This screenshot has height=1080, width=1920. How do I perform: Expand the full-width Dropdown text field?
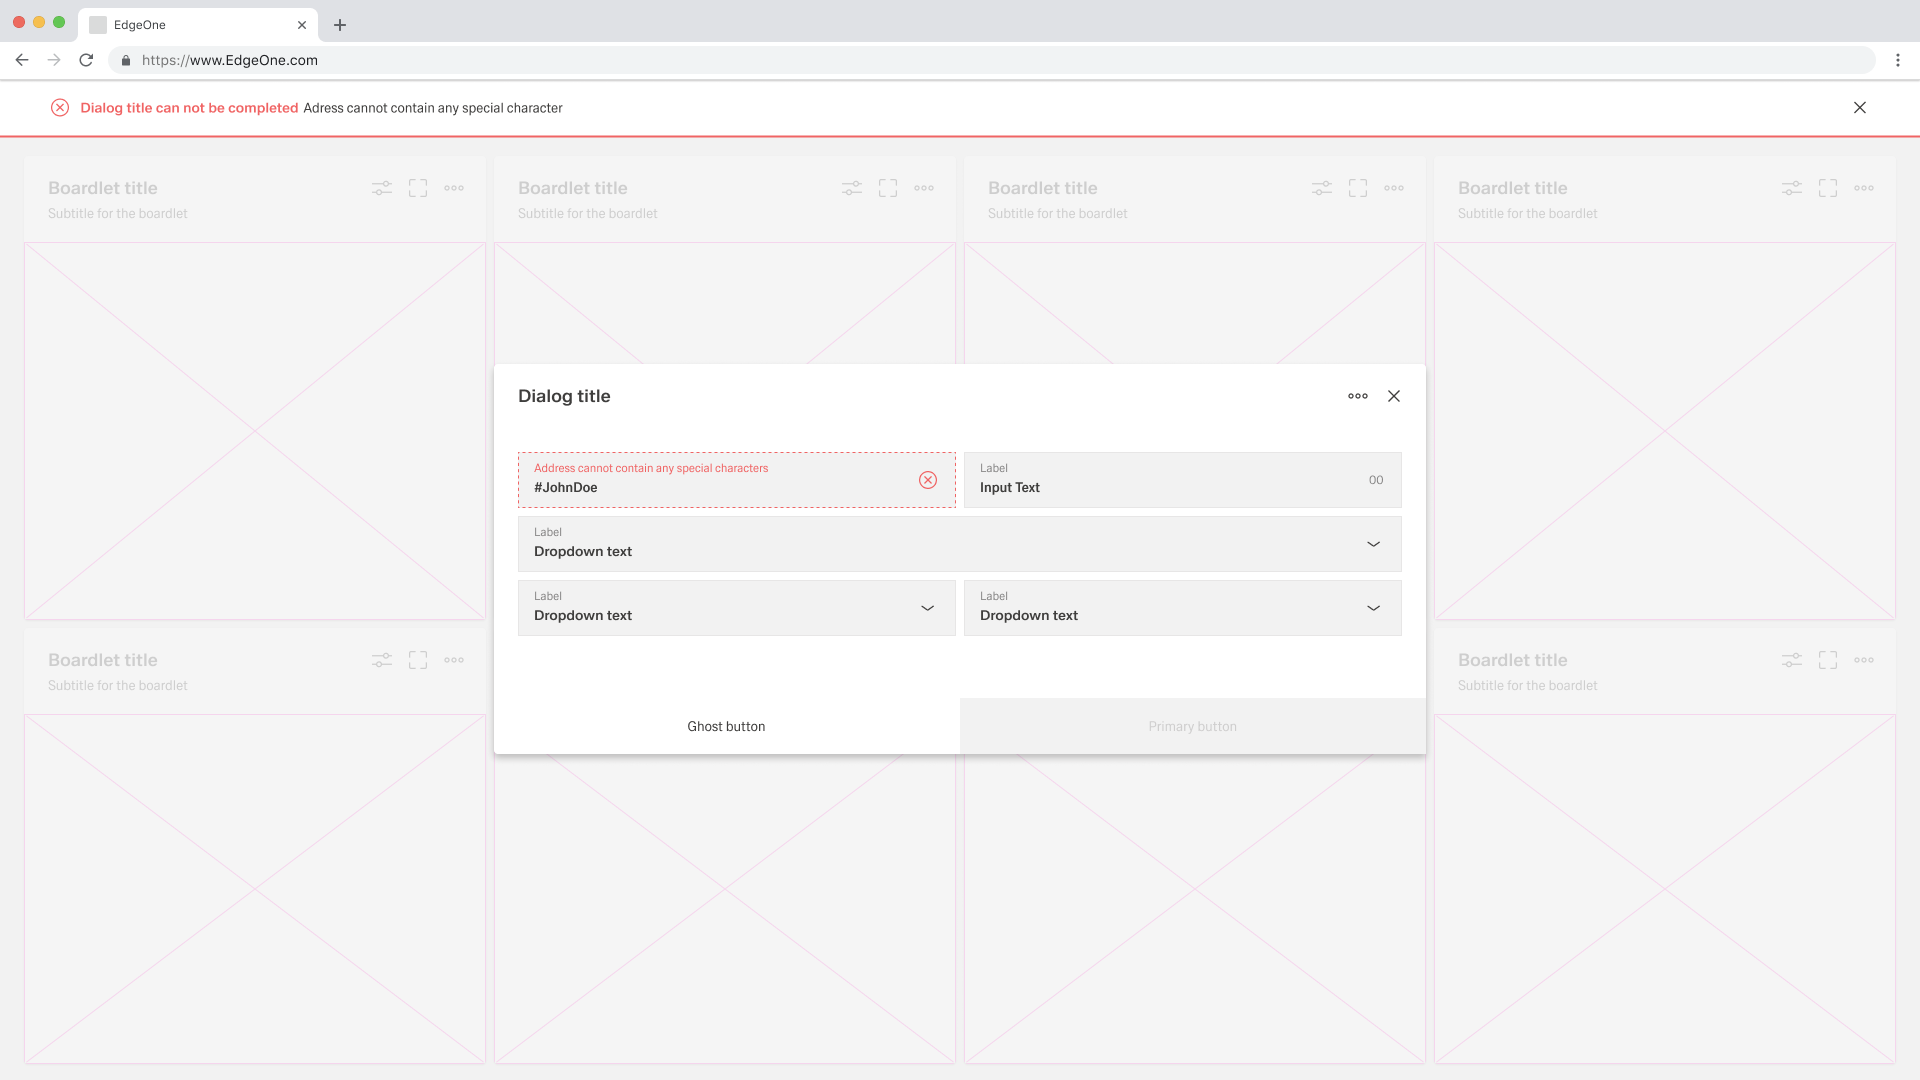[1373, 544]
